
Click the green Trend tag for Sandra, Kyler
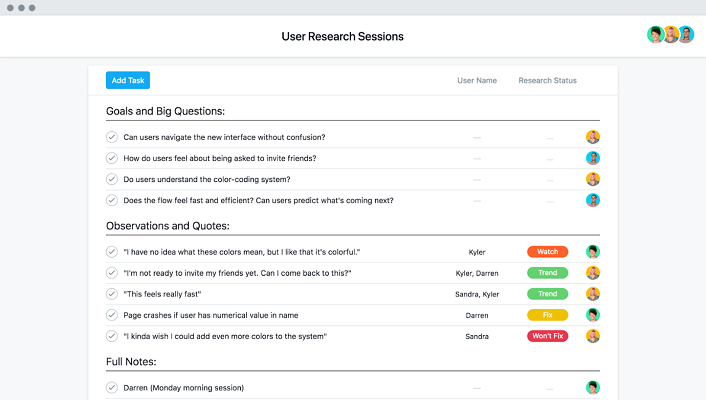(x=547, y=294)
